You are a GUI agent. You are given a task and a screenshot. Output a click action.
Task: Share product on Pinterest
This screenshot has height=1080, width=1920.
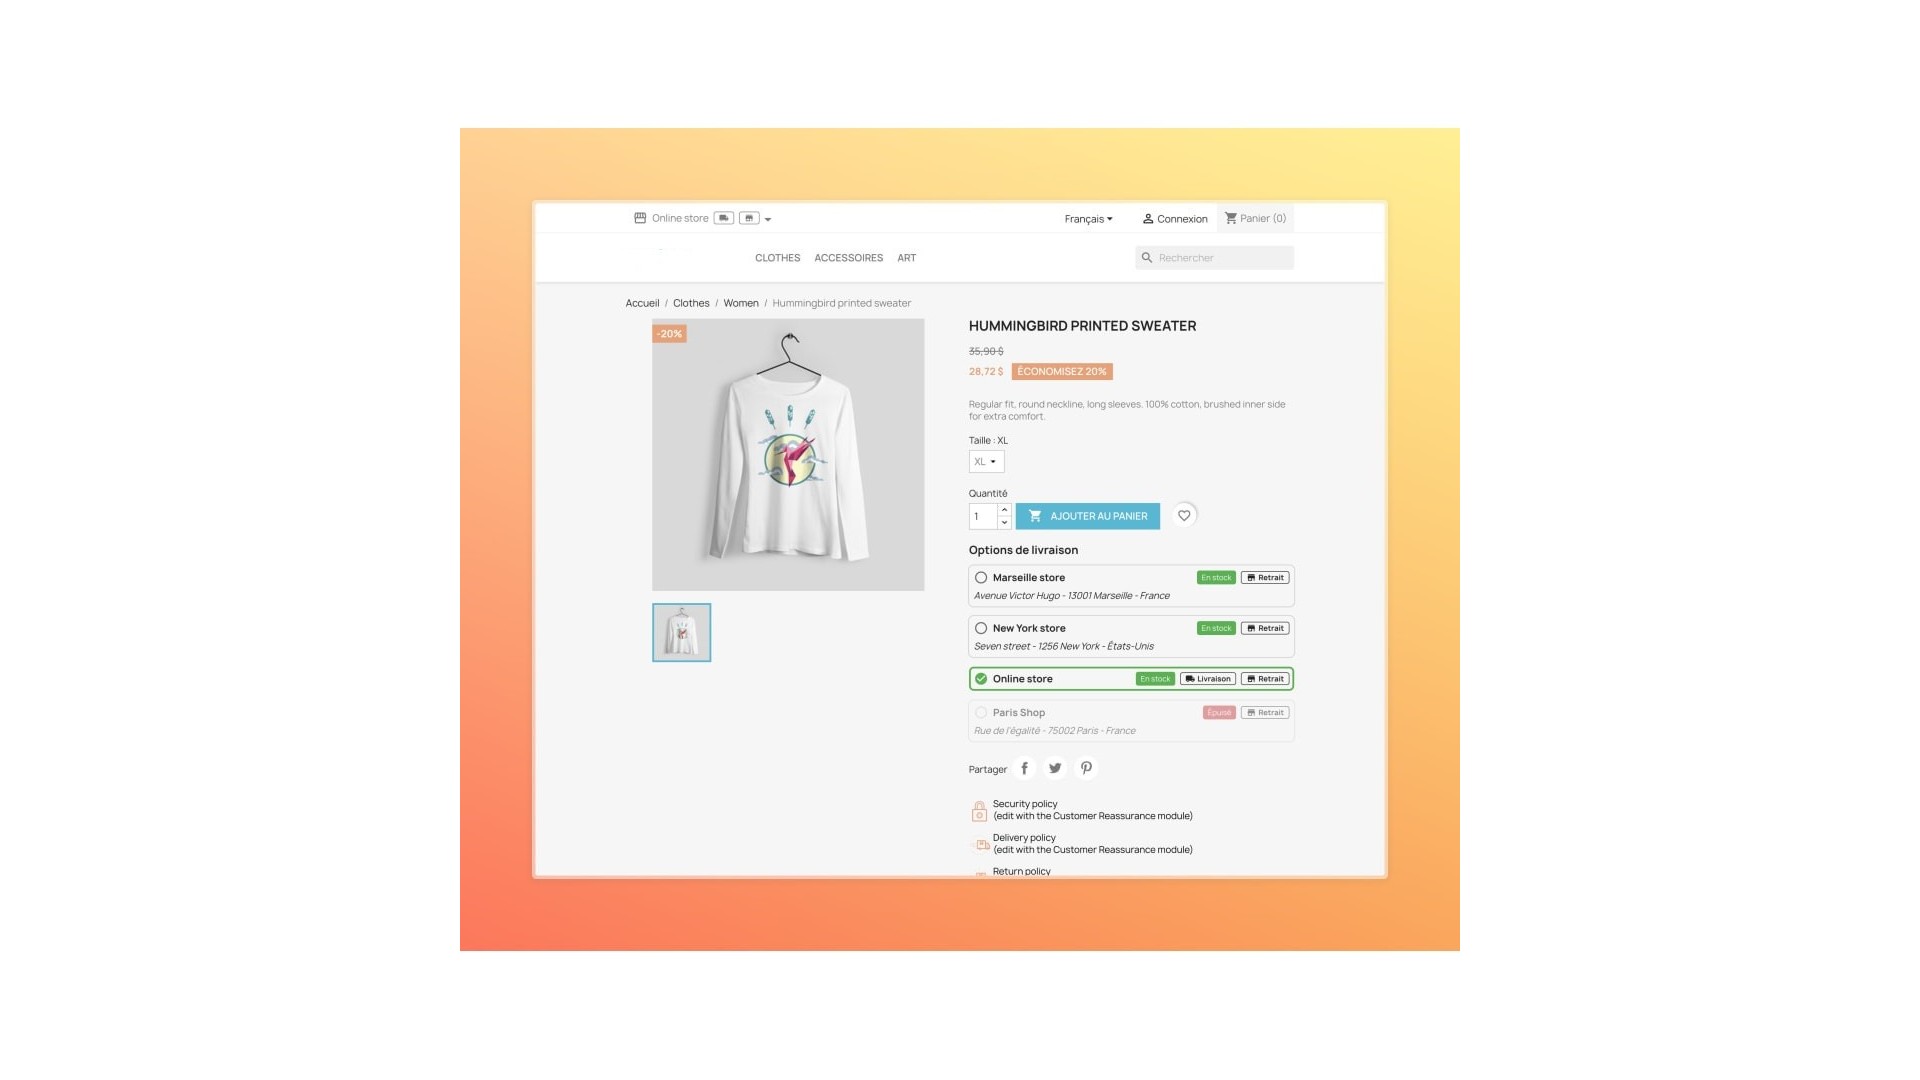(x=1086, y=768)
